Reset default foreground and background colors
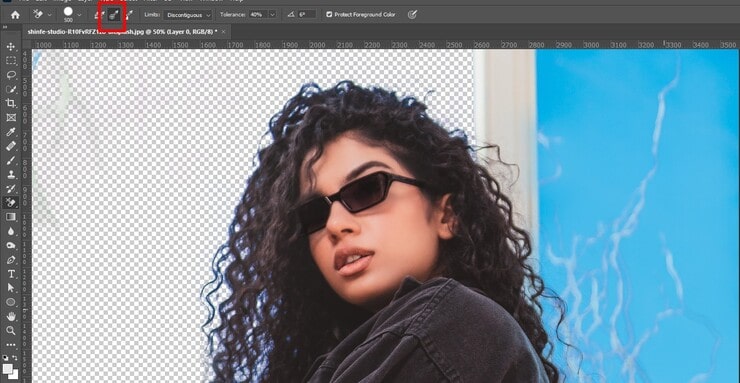The image size is (740, 383). tap(6, 358)
